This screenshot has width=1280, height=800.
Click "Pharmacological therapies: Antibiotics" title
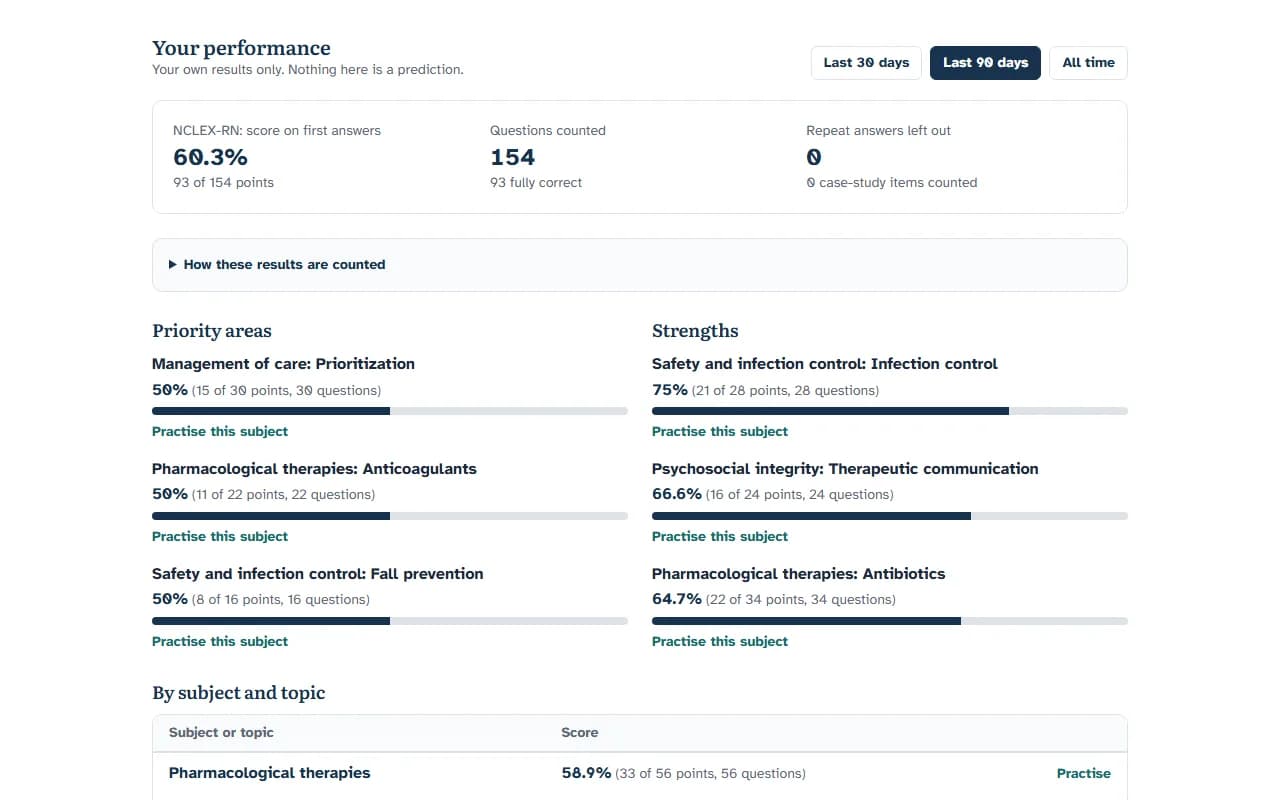[799, 574]
